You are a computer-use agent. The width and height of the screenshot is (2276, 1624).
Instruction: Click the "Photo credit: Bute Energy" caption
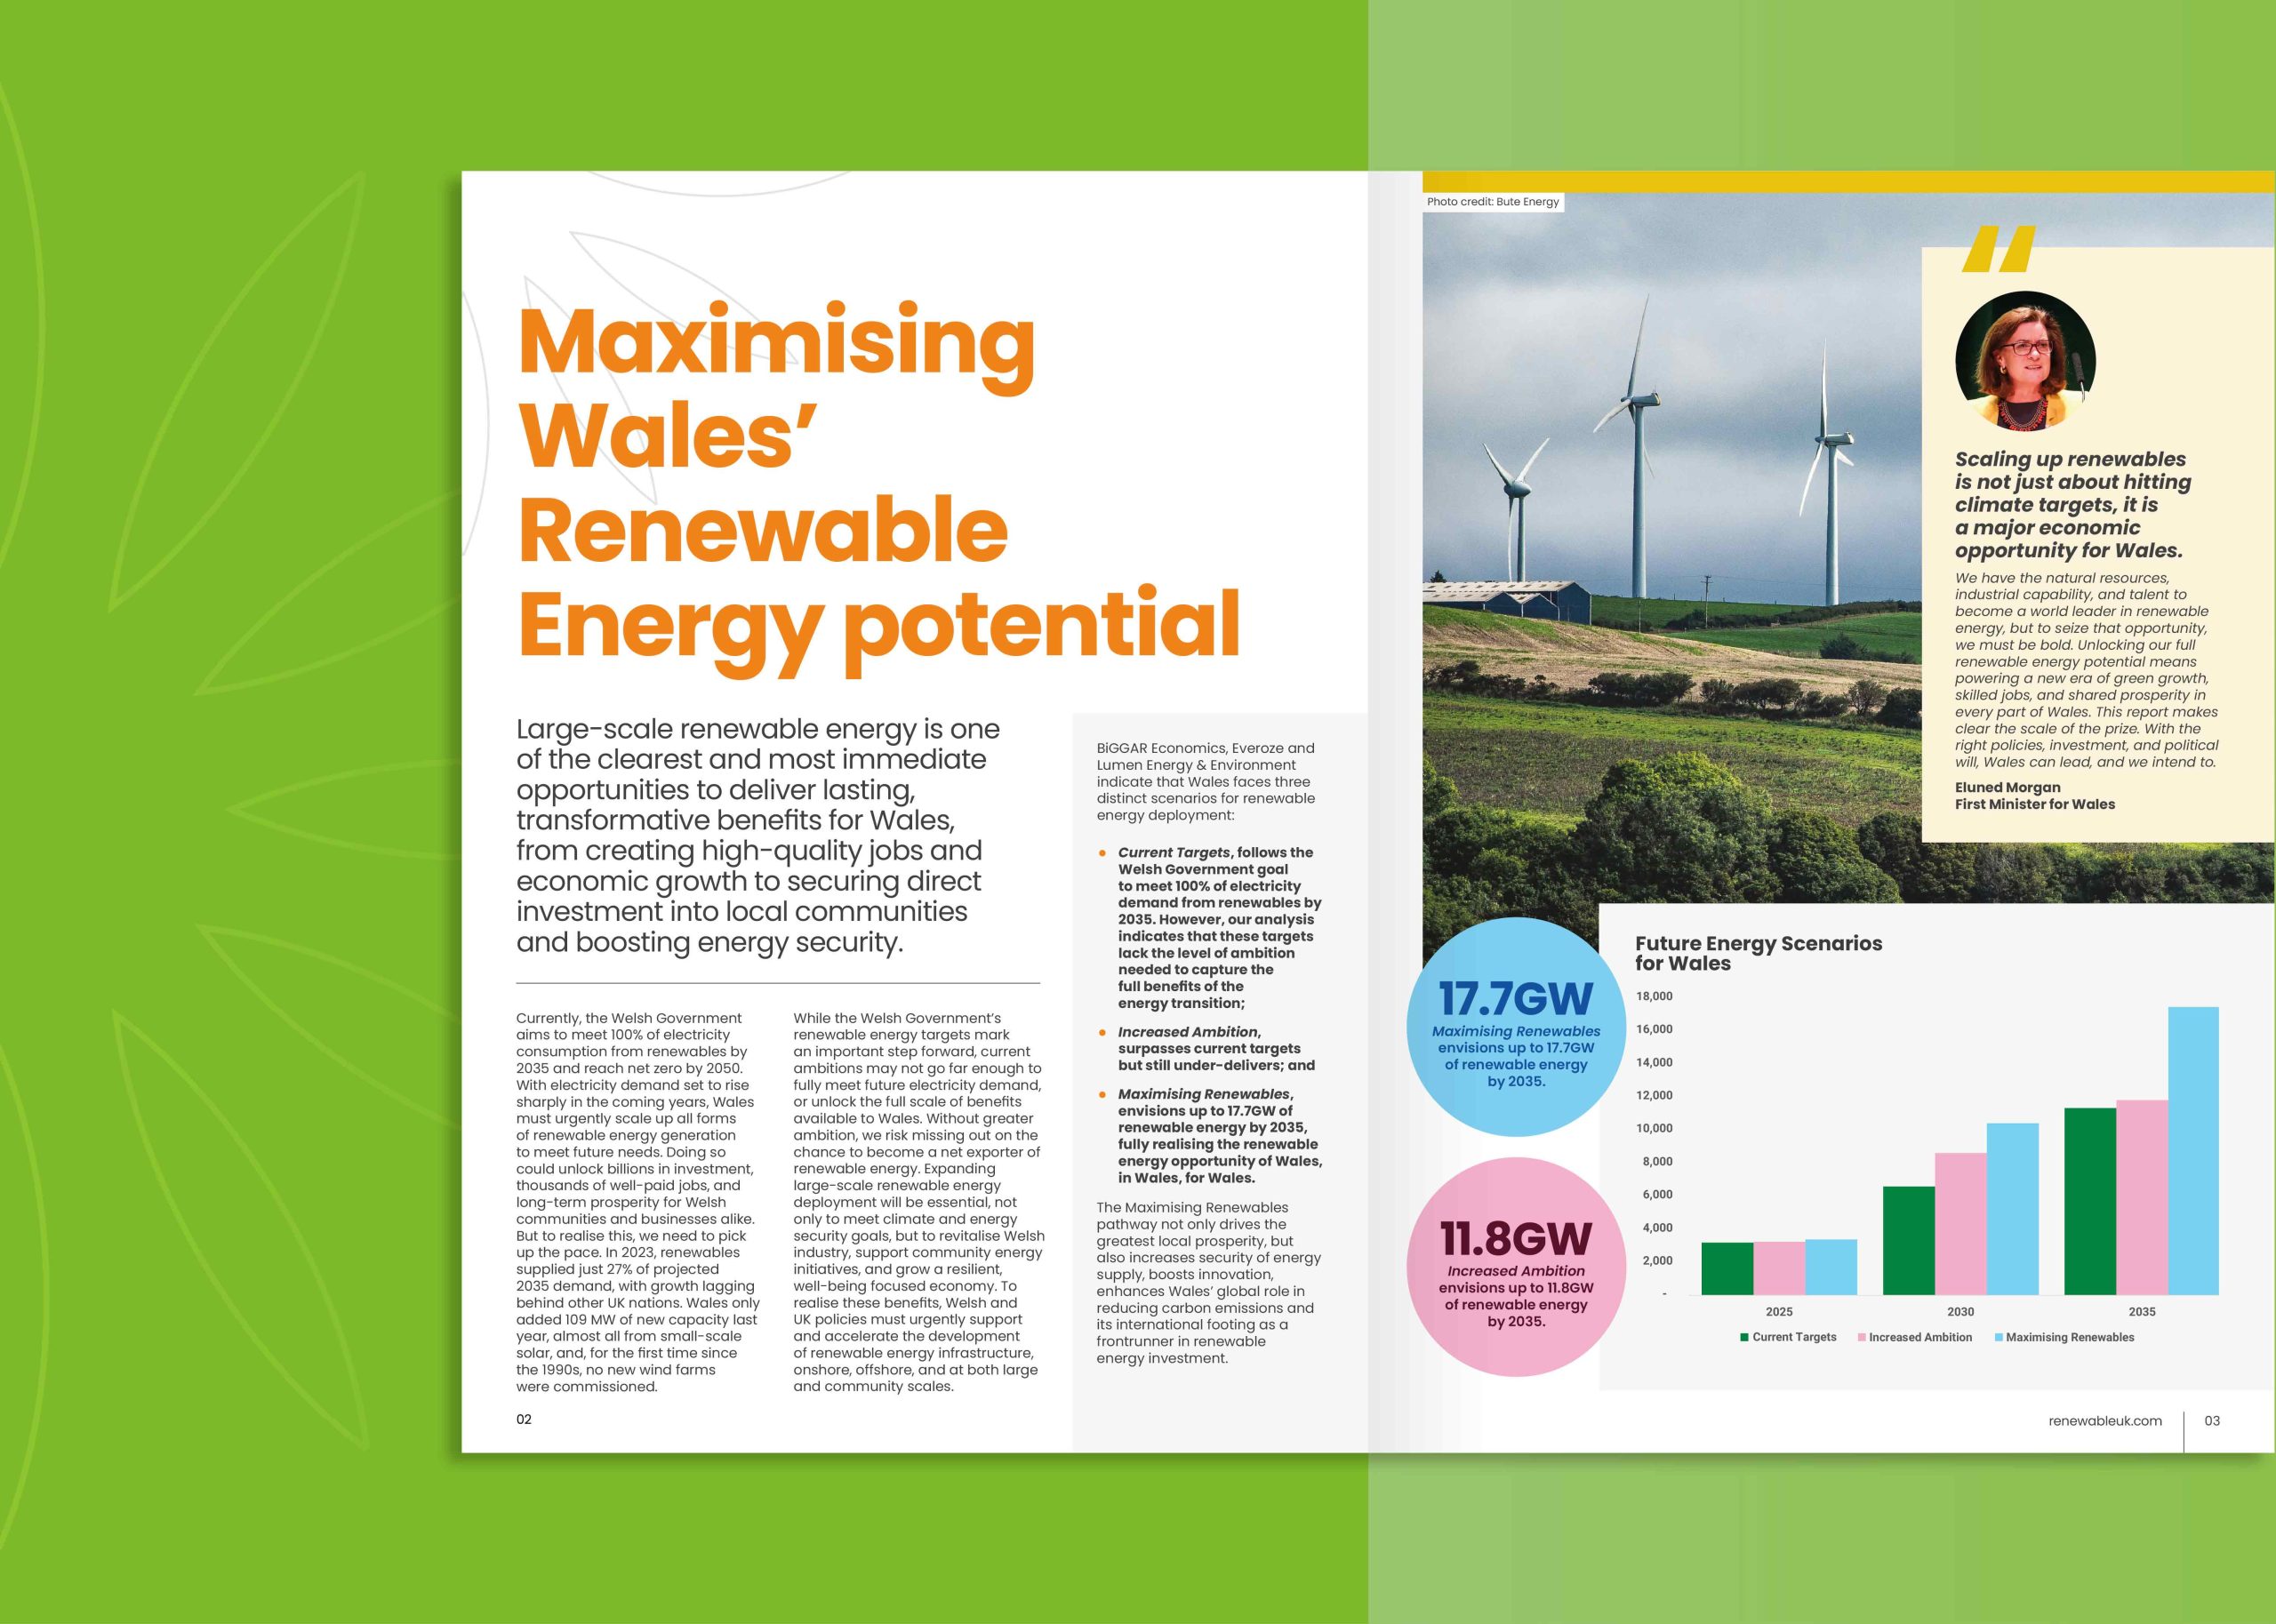pos(1492,202)
